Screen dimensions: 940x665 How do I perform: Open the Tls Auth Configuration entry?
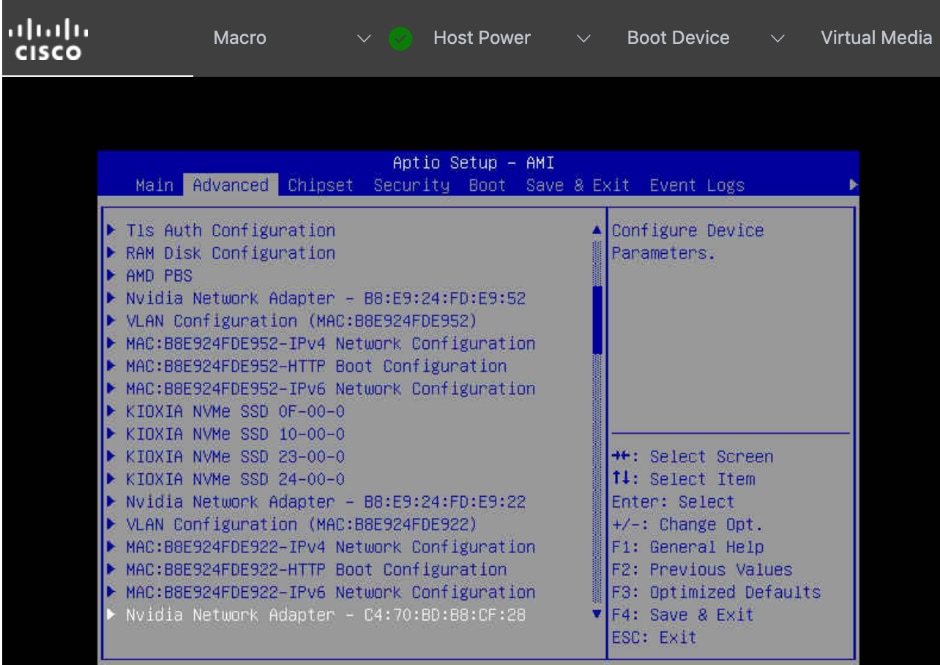(230, 228)
